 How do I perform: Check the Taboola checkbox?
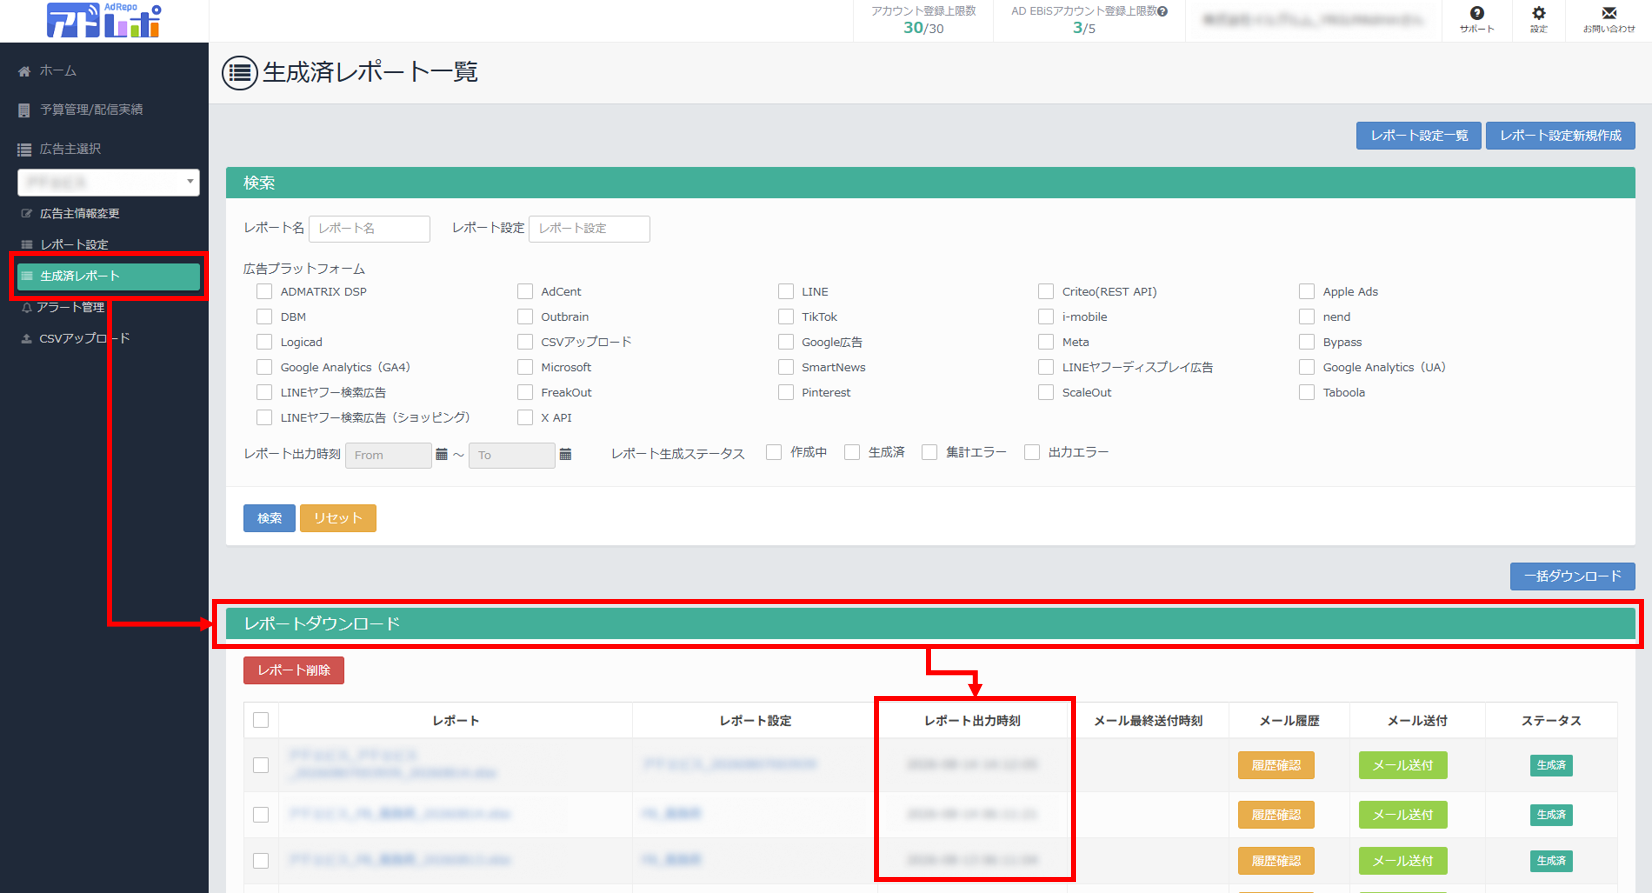click(1307, 393)
